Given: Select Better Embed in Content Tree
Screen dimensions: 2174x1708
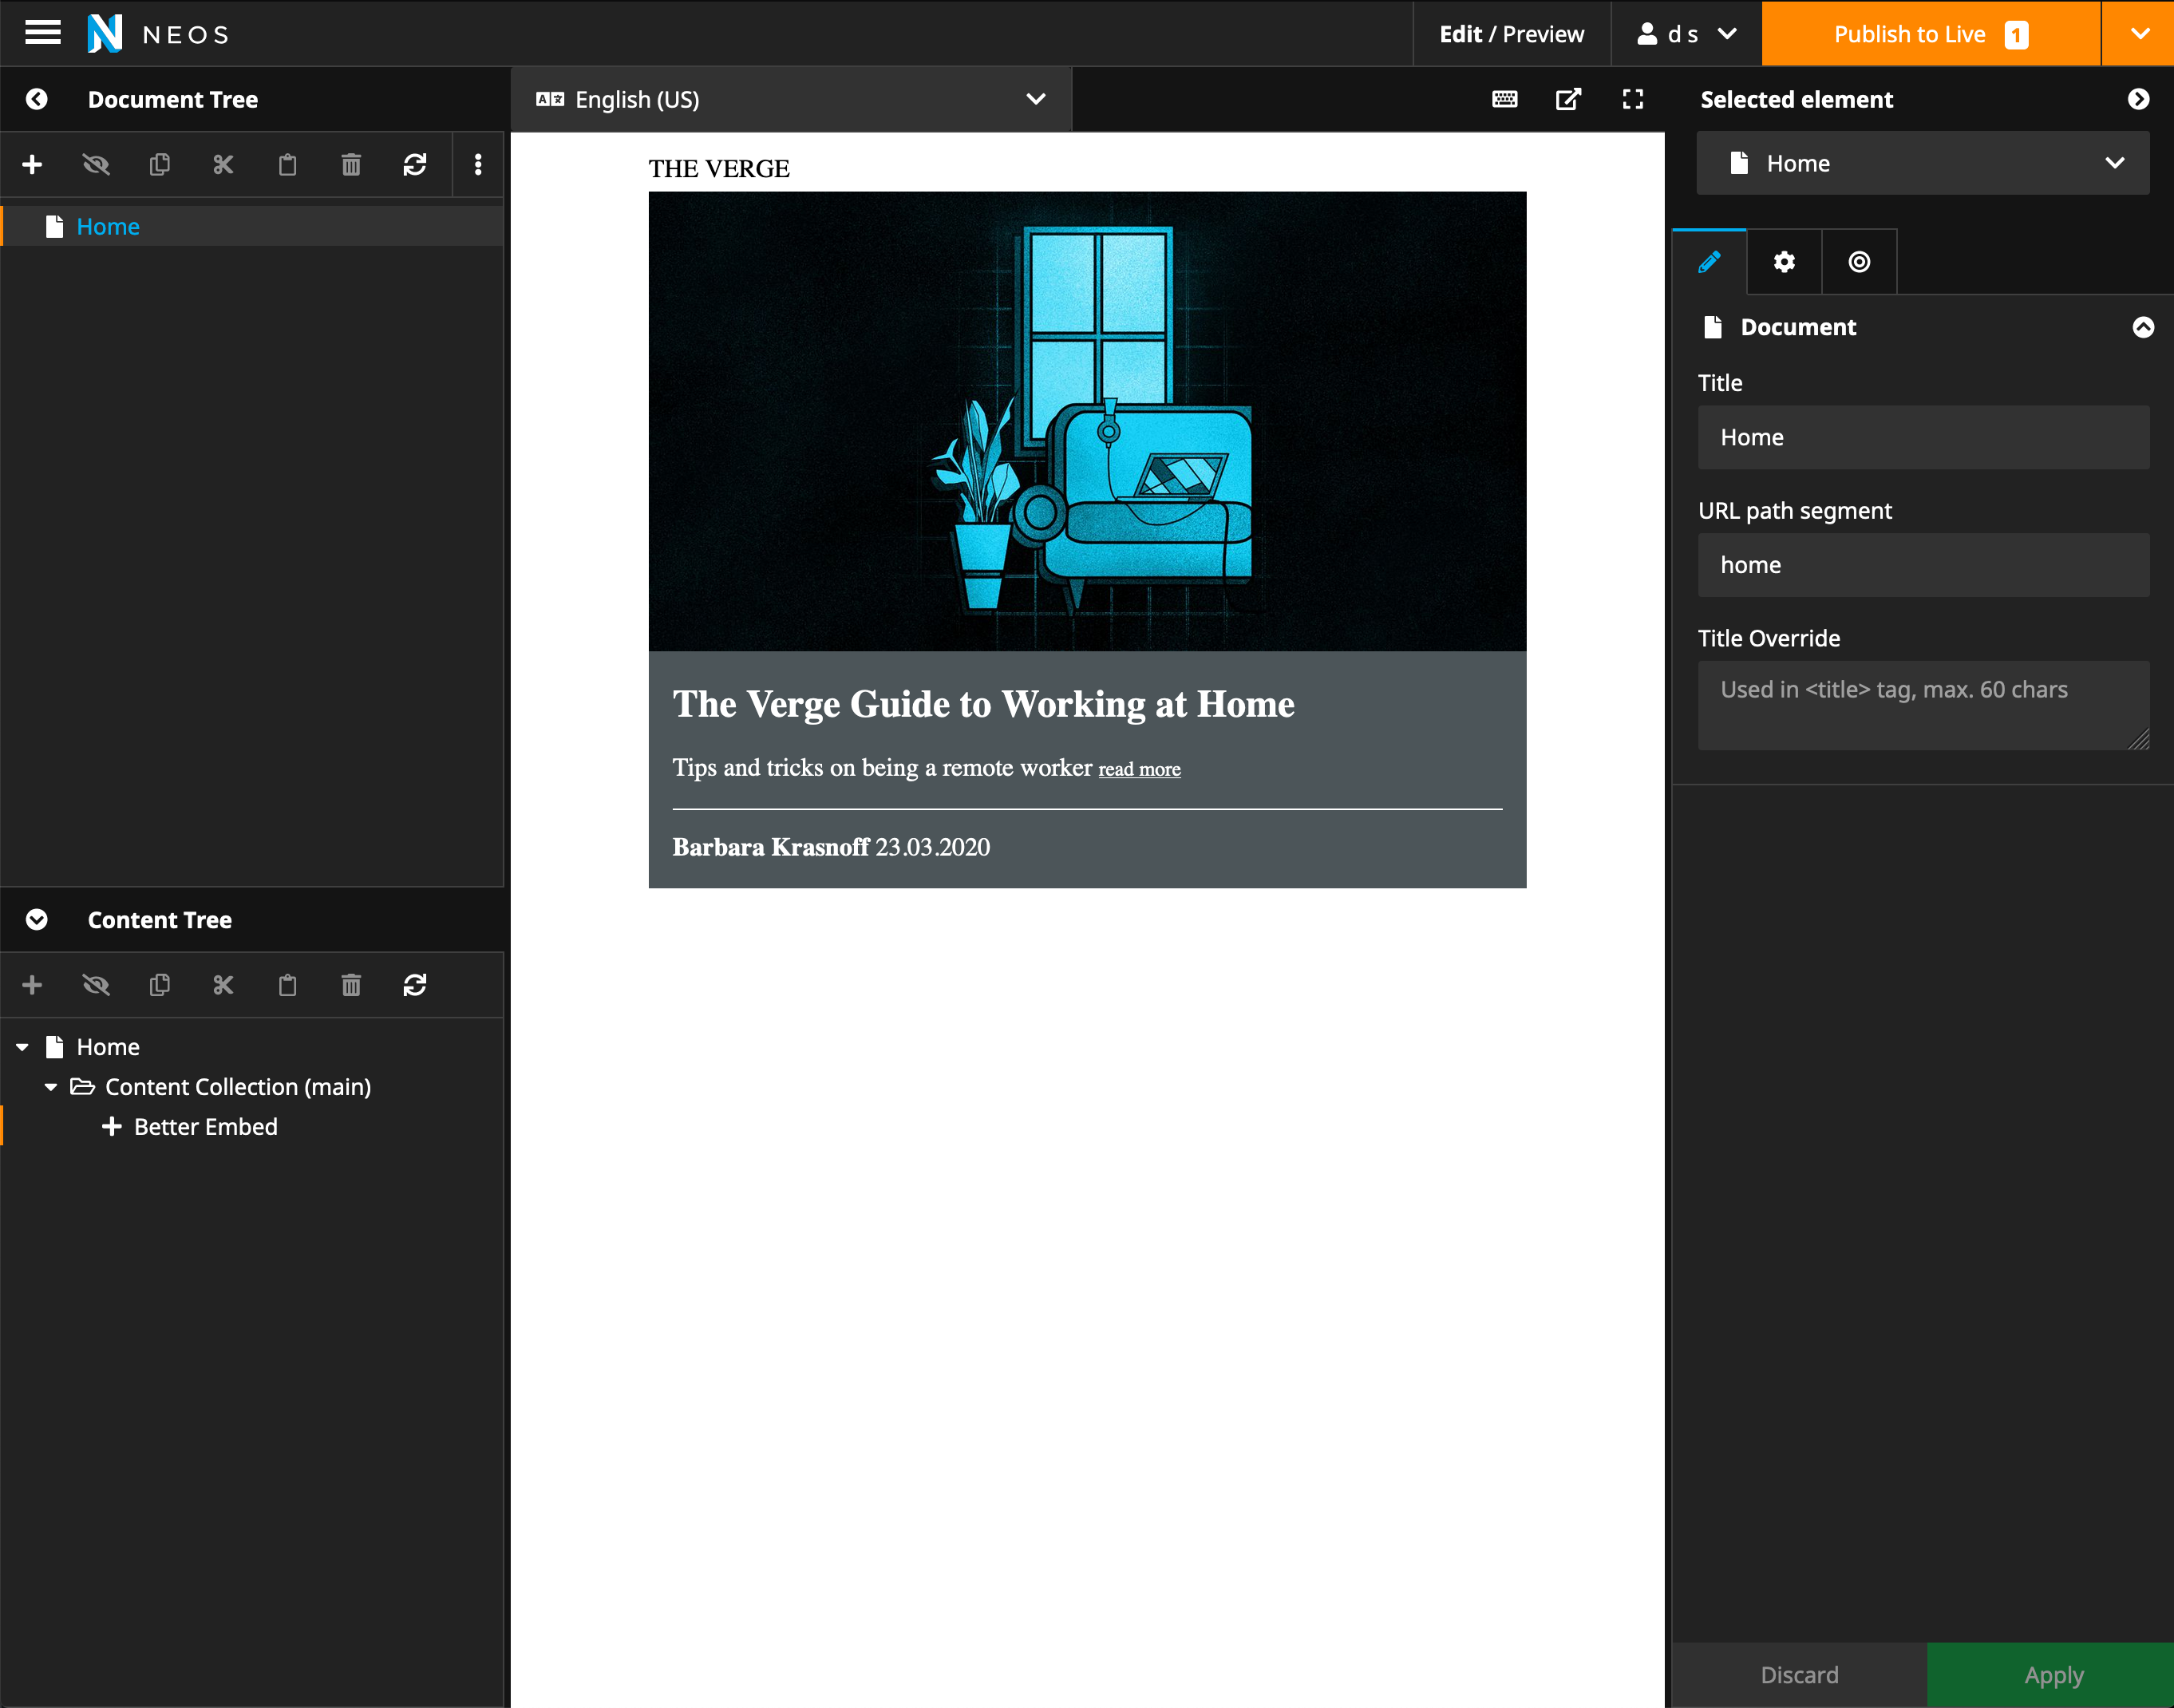Looking at the screenshot, I should coord(205,1127).
